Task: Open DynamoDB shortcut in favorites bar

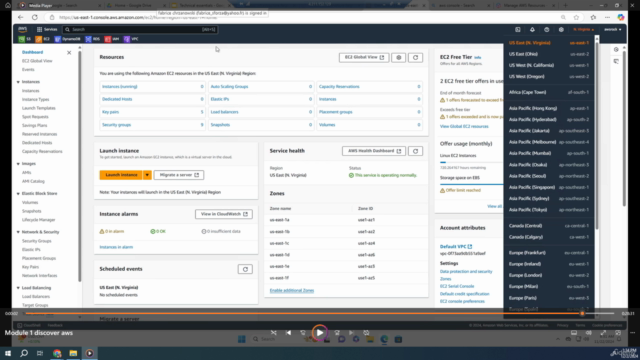Action: click(68, 39)
